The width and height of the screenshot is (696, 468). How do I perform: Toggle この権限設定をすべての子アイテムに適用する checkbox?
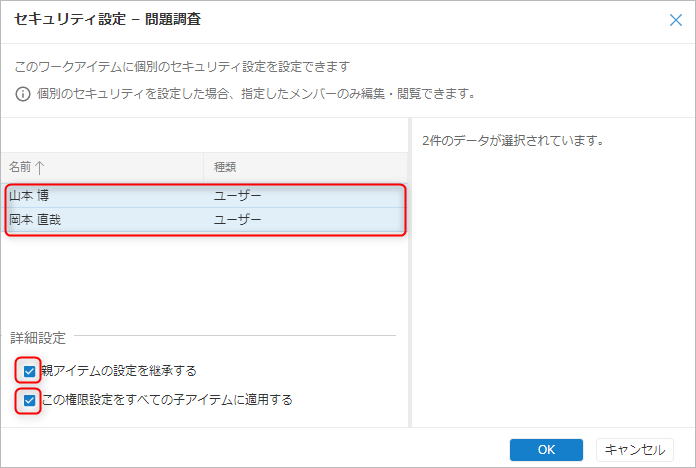29,401
